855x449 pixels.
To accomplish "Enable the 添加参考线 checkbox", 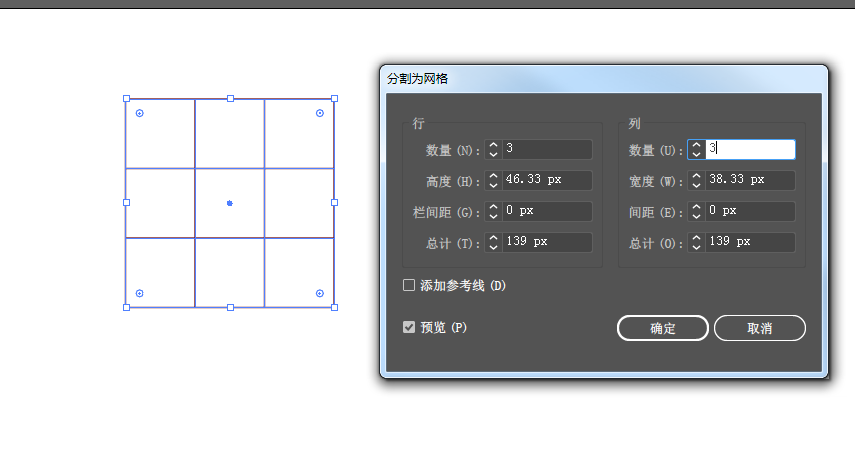I will [408, 285].
